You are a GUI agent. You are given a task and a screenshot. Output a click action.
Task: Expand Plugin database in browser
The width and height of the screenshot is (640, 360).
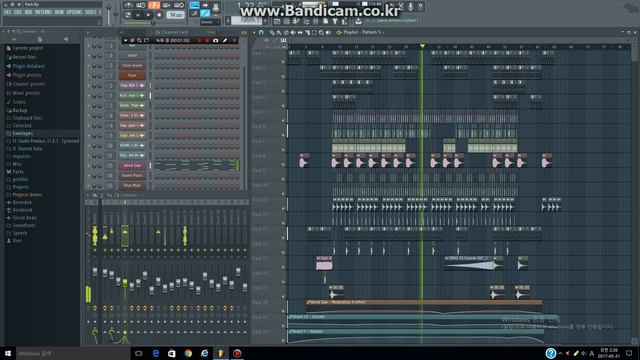coord(25,66)
